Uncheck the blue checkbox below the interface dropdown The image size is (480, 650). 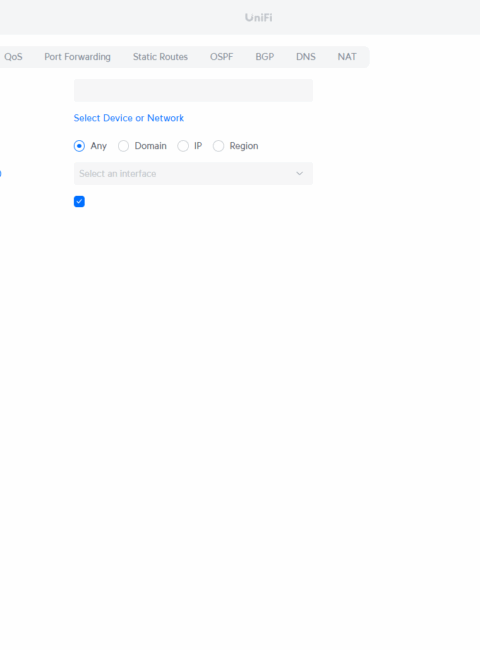79,201
